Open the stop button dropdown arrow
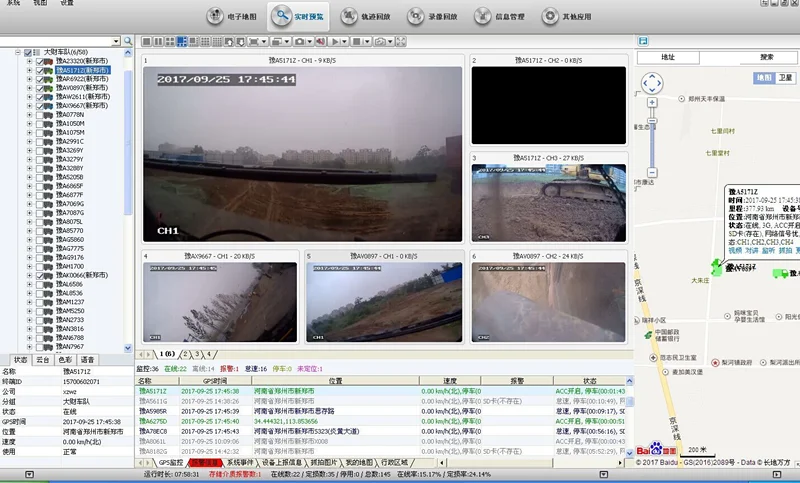This screenshot has height=483, width=800. point(367,41)
